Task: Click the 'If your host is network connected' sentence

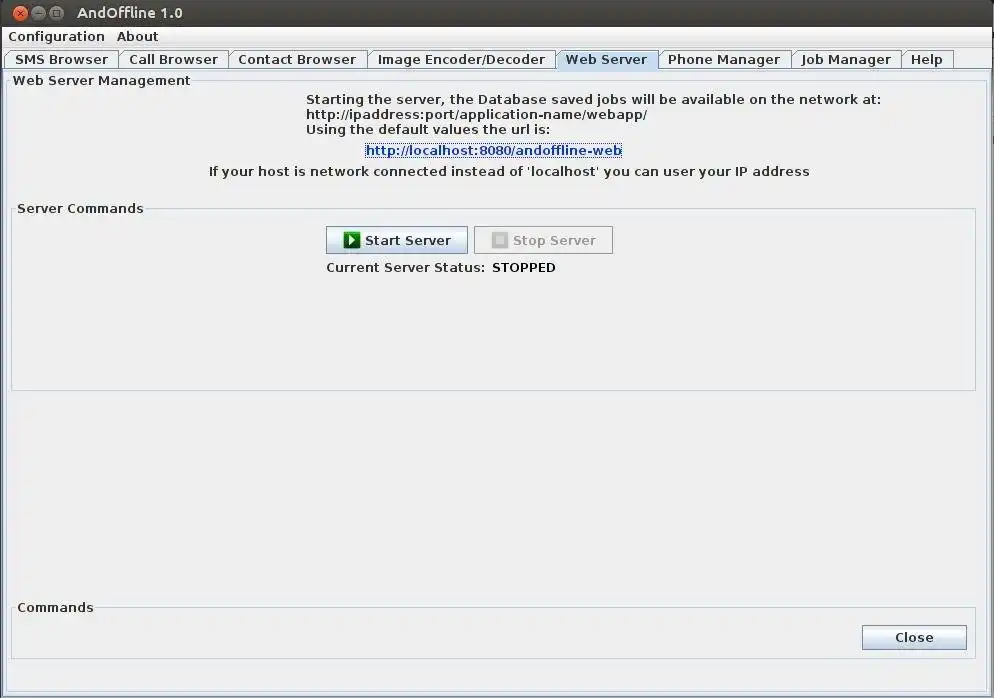Action: click(x=509, y=172)
